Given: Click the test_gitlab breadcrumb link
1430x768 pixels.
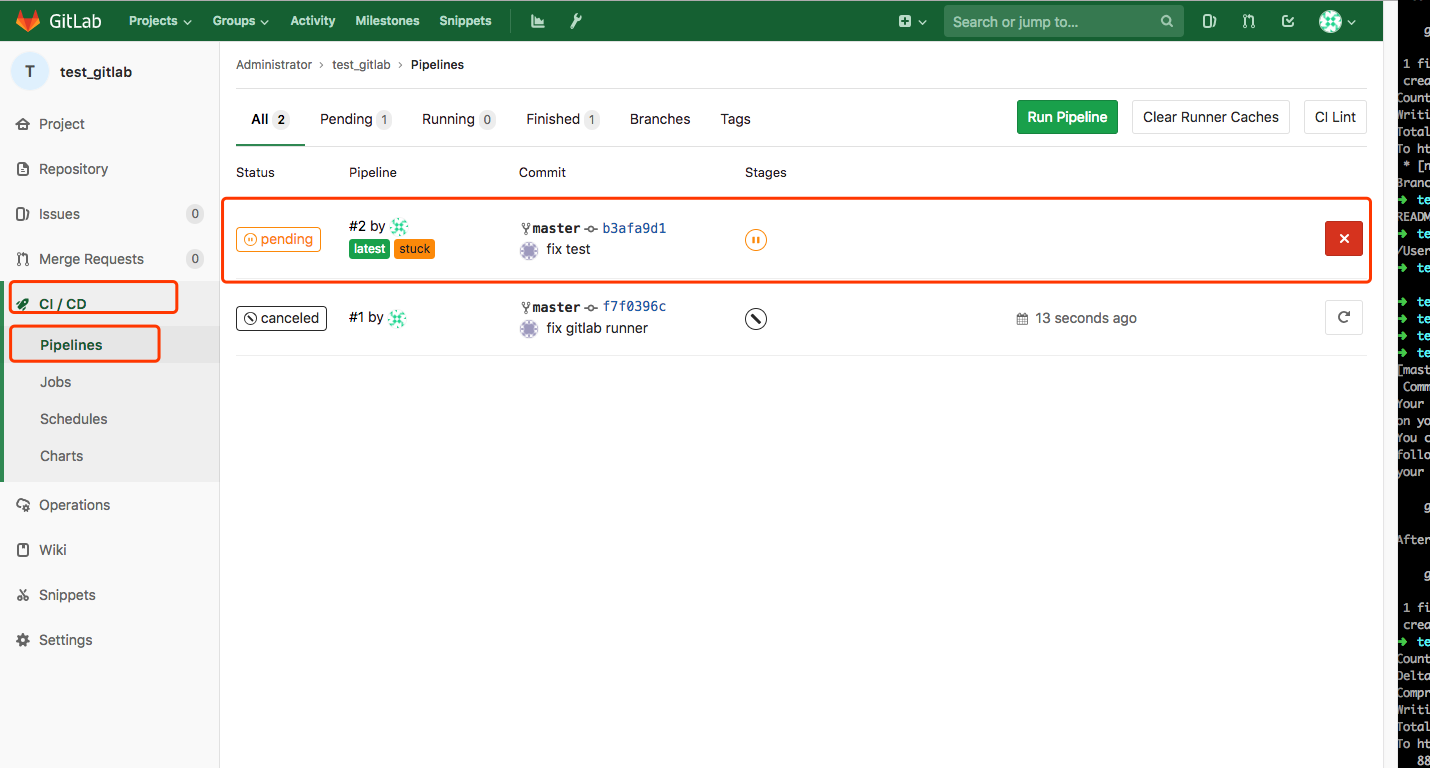Looking at the screenshot, I should [x=361, y=65].
